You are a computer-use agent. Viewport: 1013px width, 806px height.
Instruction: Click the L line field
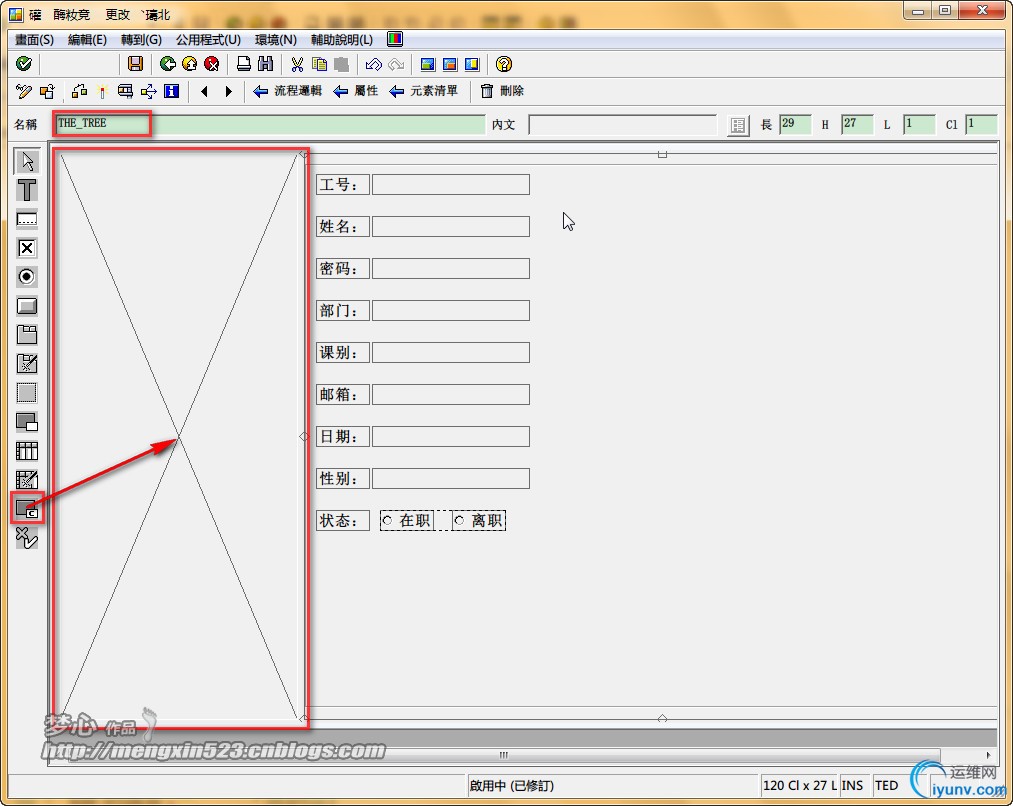click(919, 124)
